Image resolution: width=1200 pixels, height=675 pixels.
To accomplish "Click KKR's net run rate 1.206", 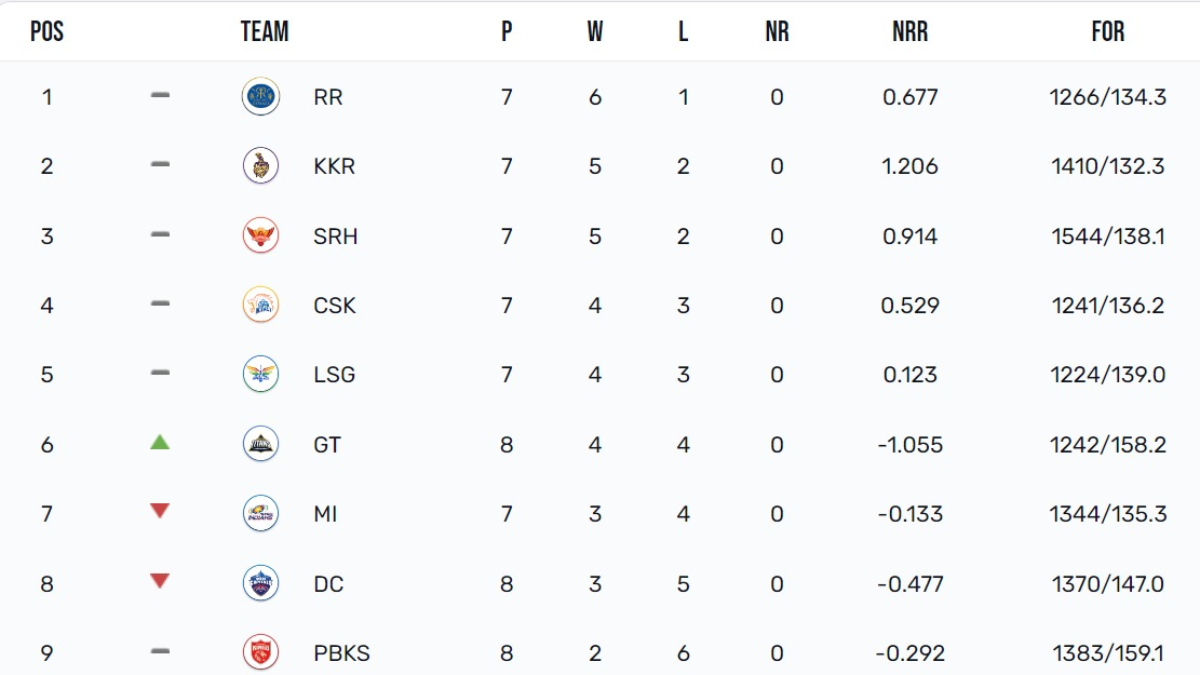I will click(x=909, y=166).
